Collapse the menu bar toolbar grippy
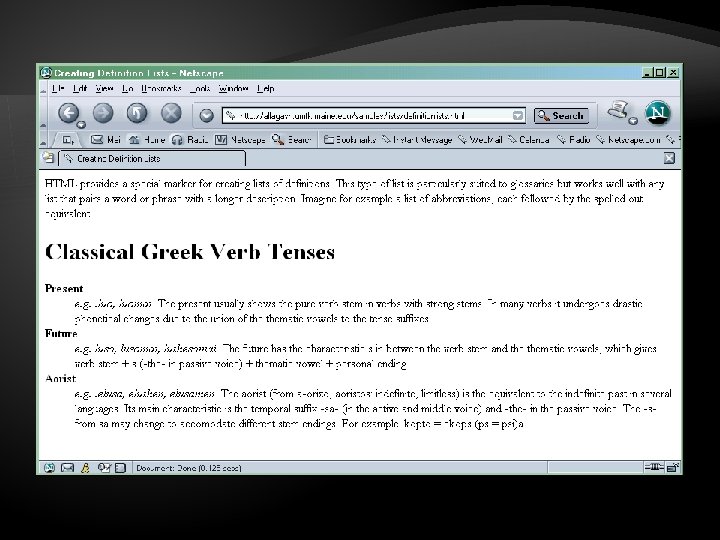 pos(44,89)
